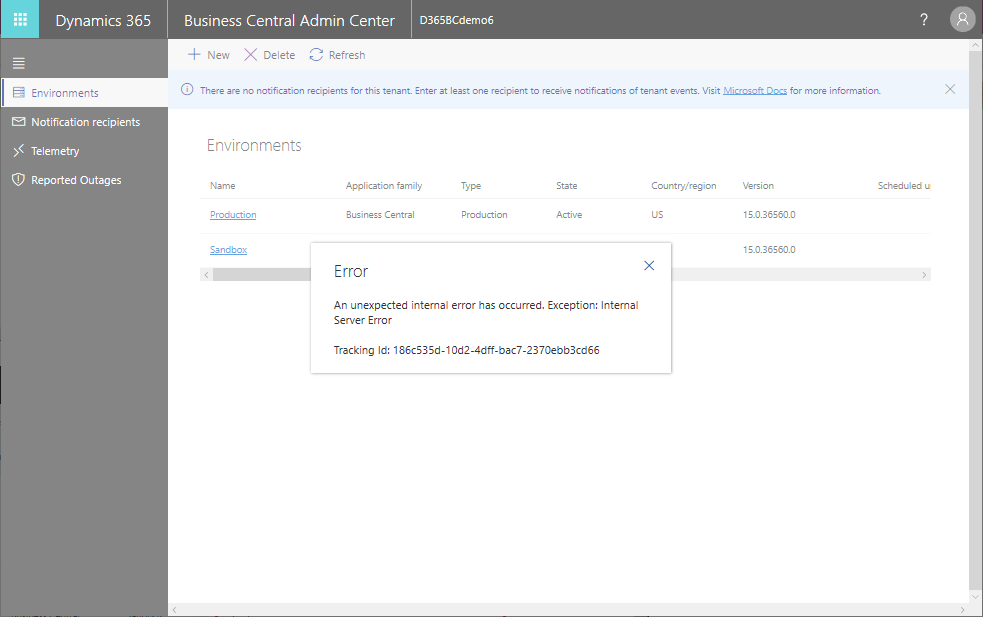Follow the Microsoft Docs link
Screen dimensions: 983x617
tap(755, 90)
